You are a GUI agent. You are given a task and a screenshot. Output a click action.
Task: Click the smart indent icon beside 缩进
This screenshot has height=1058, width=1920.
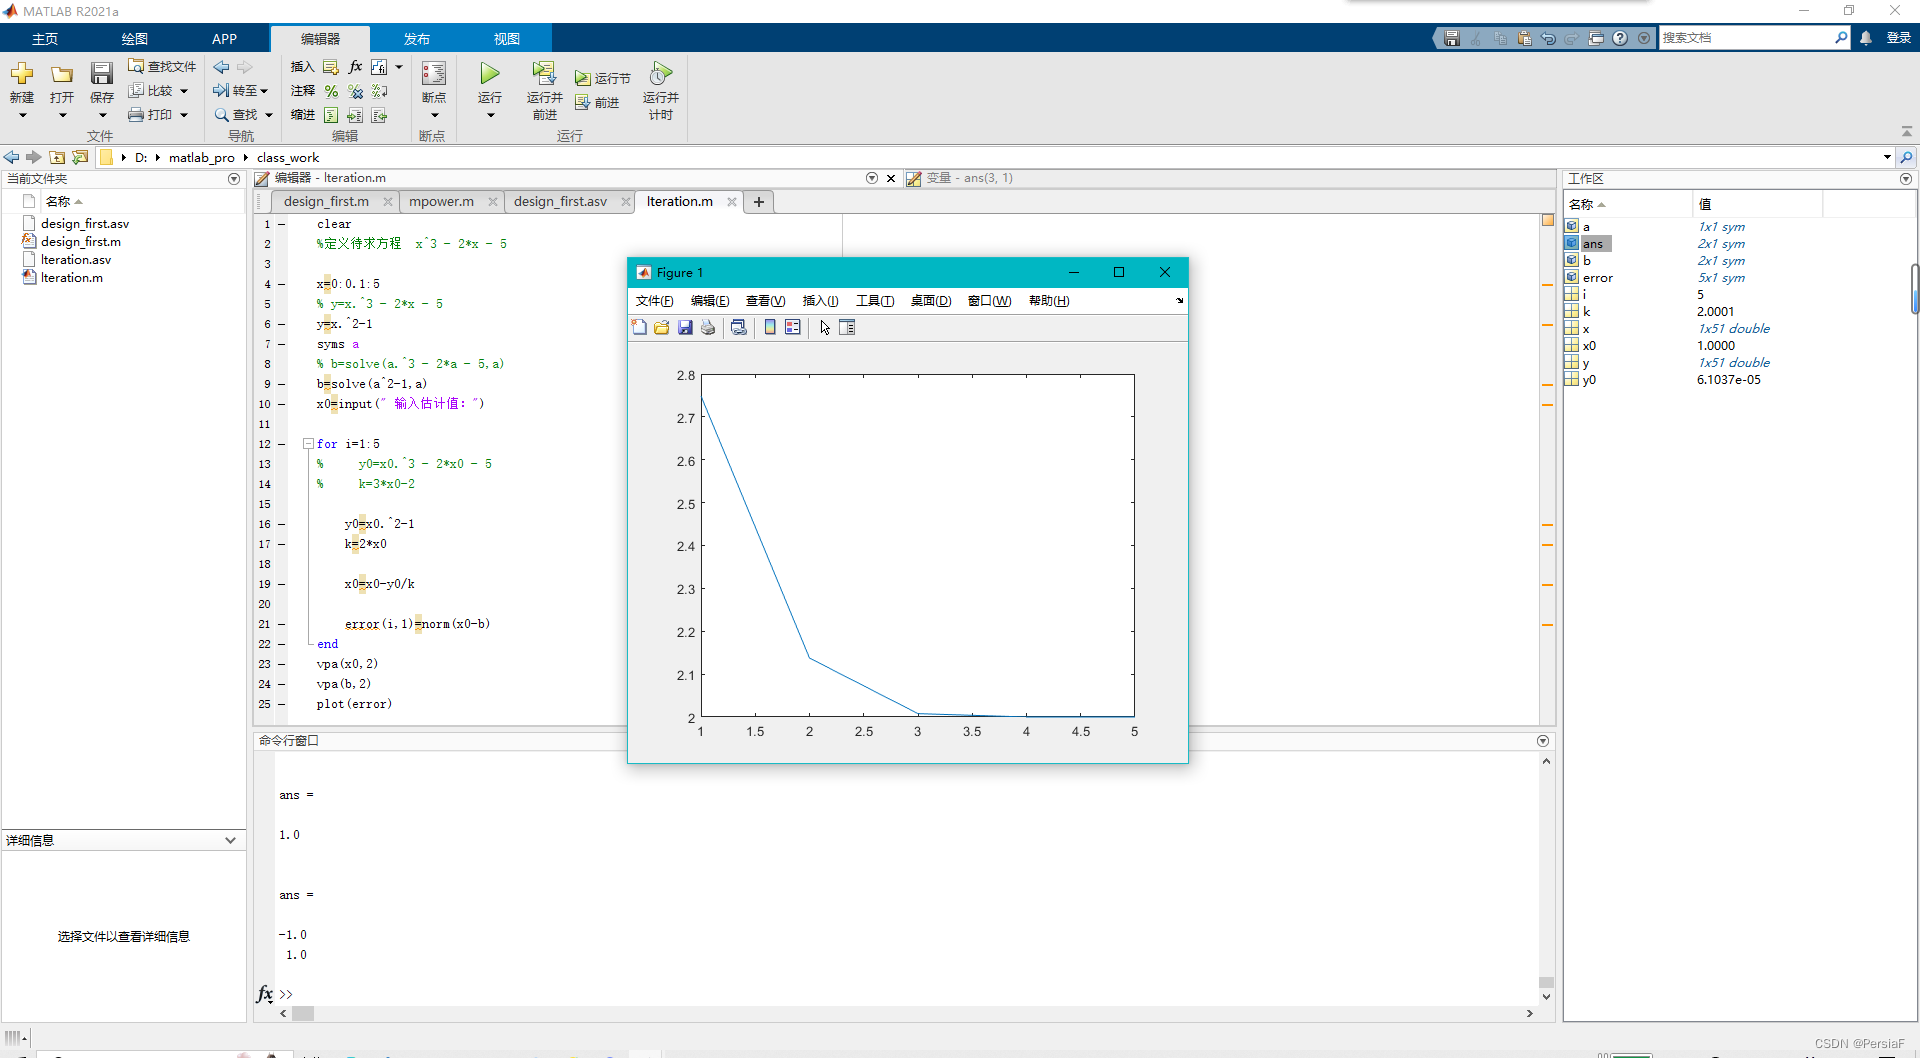click(x=331, y=115)
